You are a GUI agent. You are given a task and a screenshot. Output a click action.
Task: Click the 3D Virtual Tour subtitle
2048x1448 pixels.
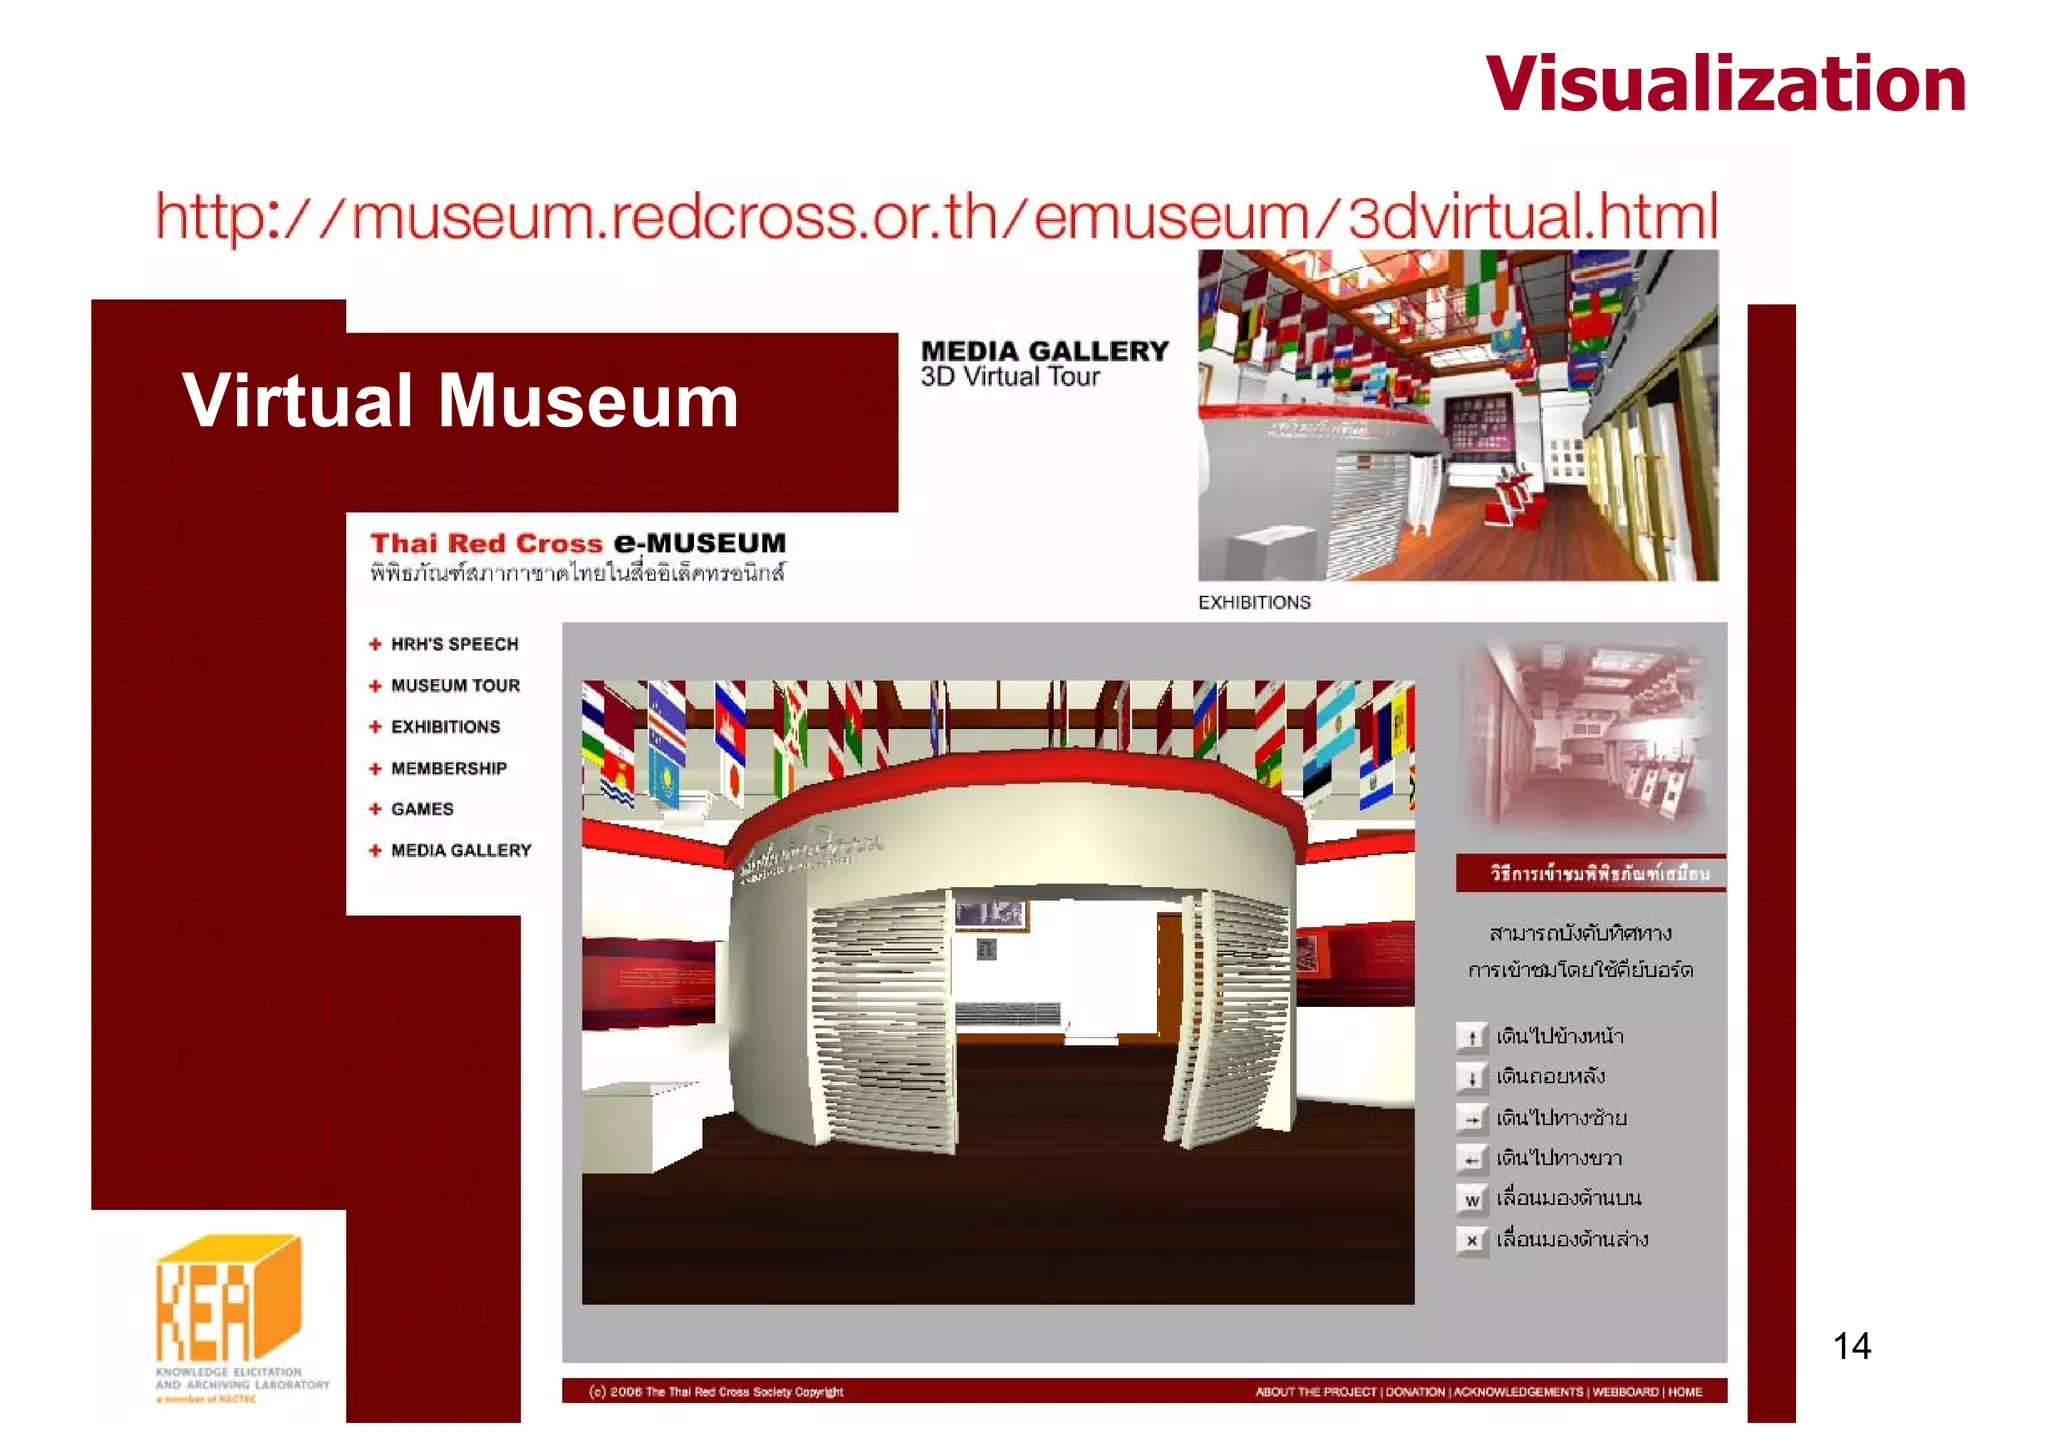click(x=1010, y=377)
